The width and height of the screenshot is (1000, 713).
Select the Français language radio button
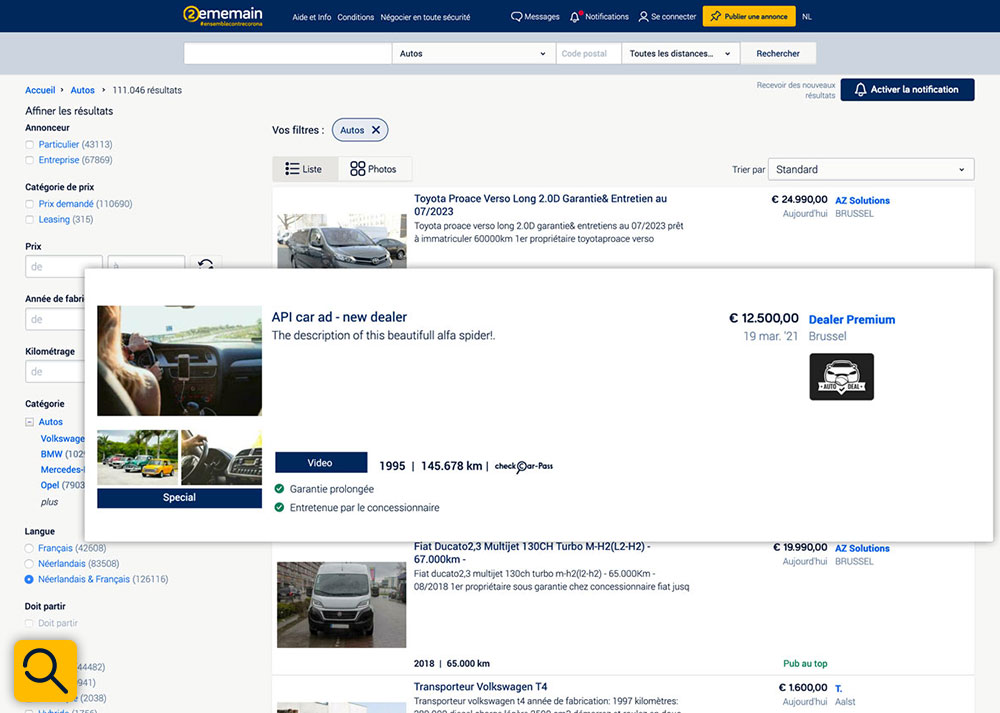[x=30, y=548]
